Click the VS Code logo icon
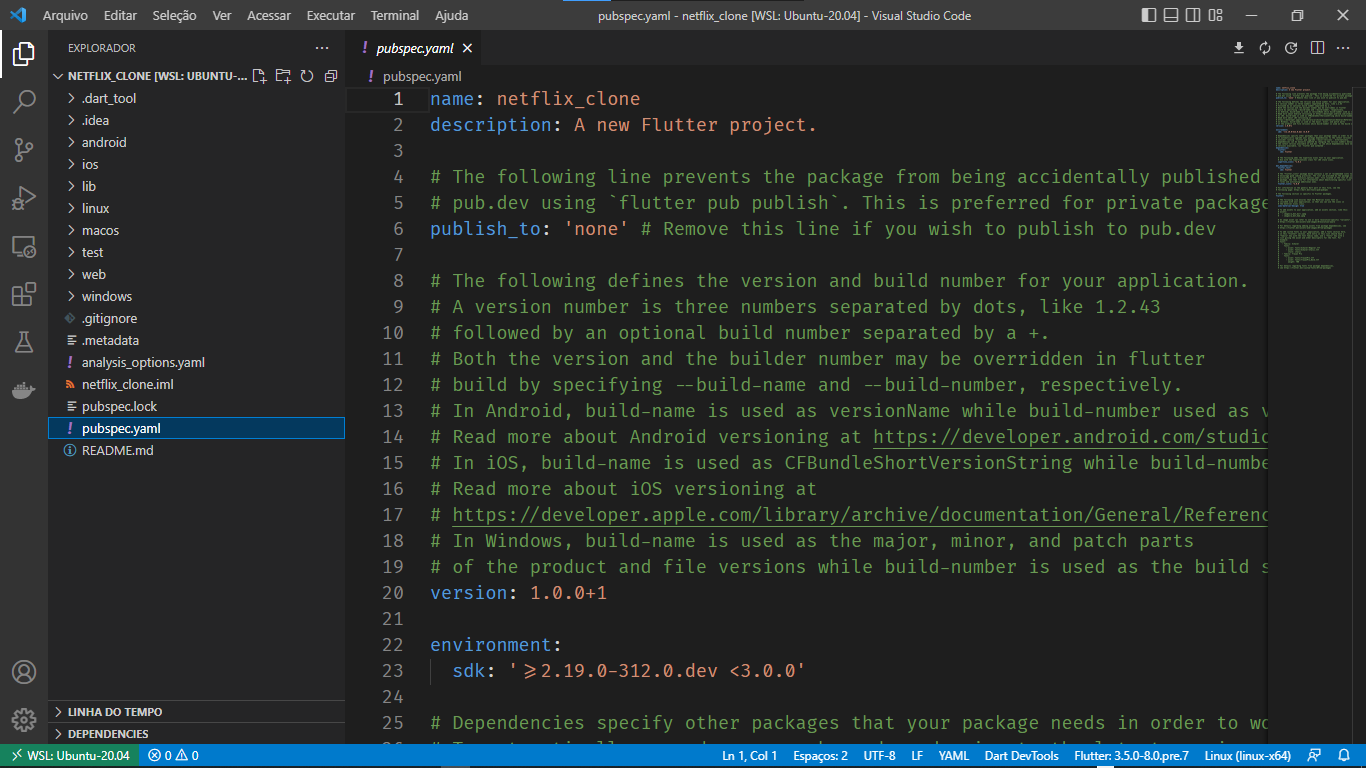 [18, 15]
